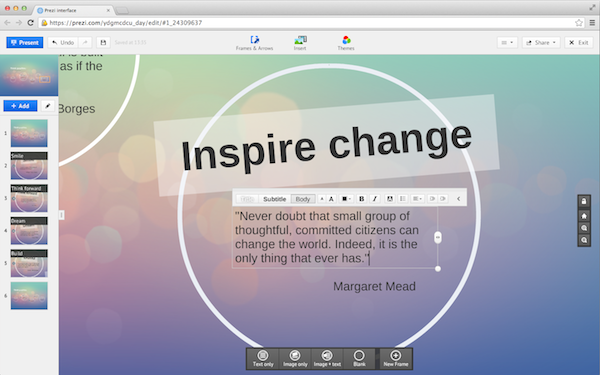Toggle bullet list formatting
600x375 pixels.
tap(403, 199)
